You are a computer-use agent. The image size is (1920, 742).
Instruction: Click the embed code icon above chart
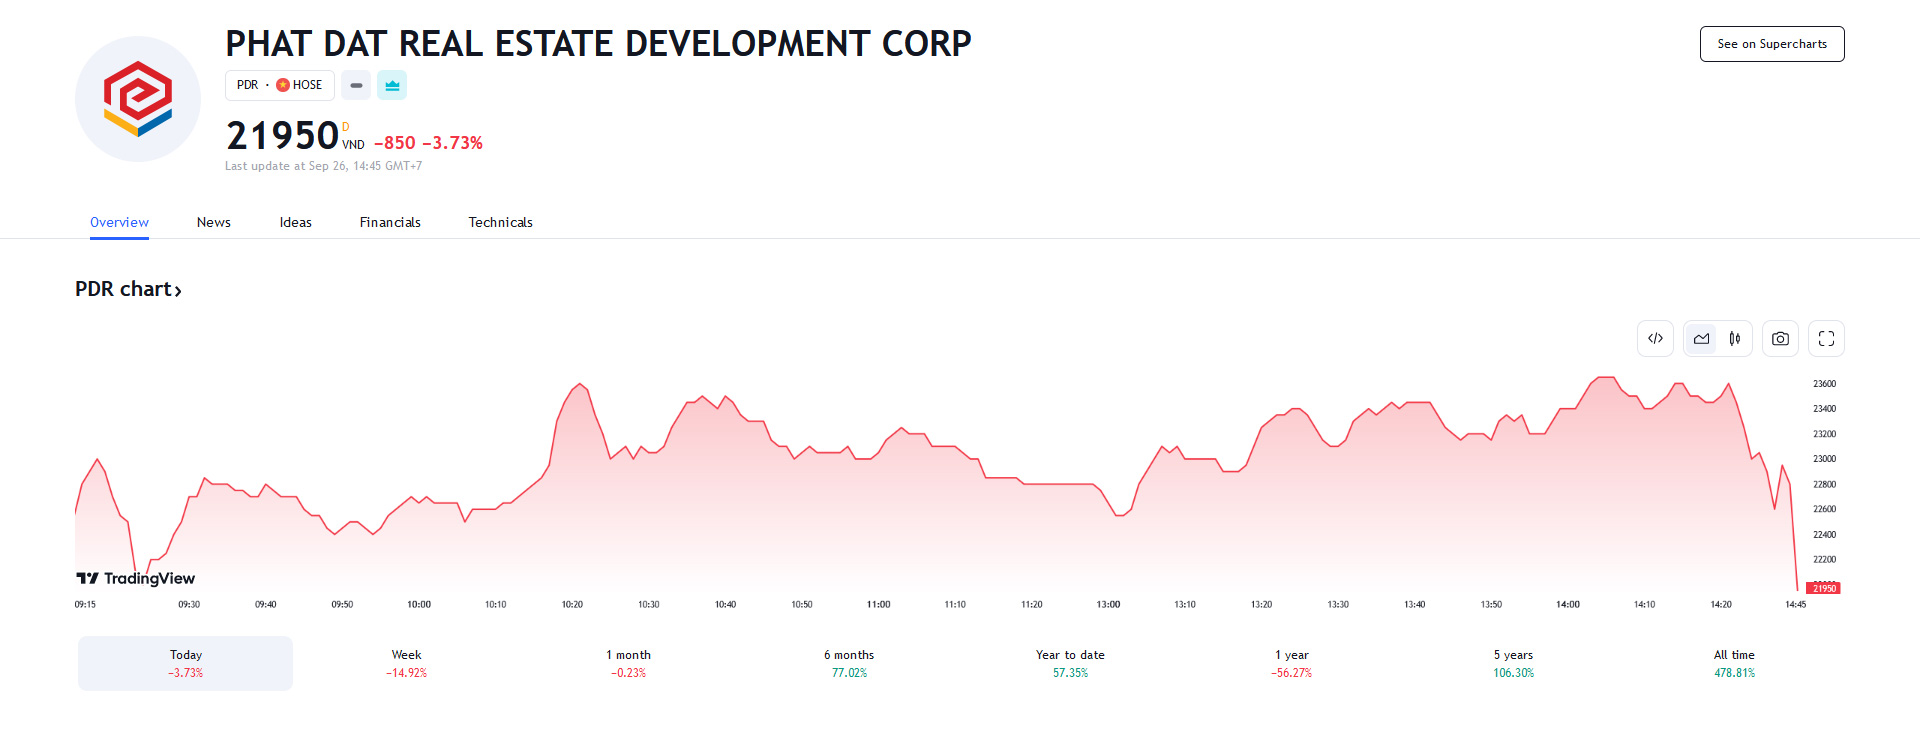click(x=1655, y=339)
